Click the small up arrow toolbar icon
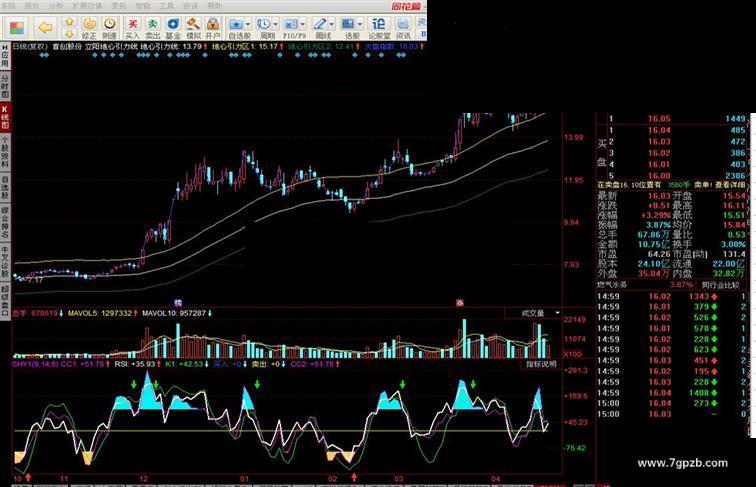 pos(69,22)
